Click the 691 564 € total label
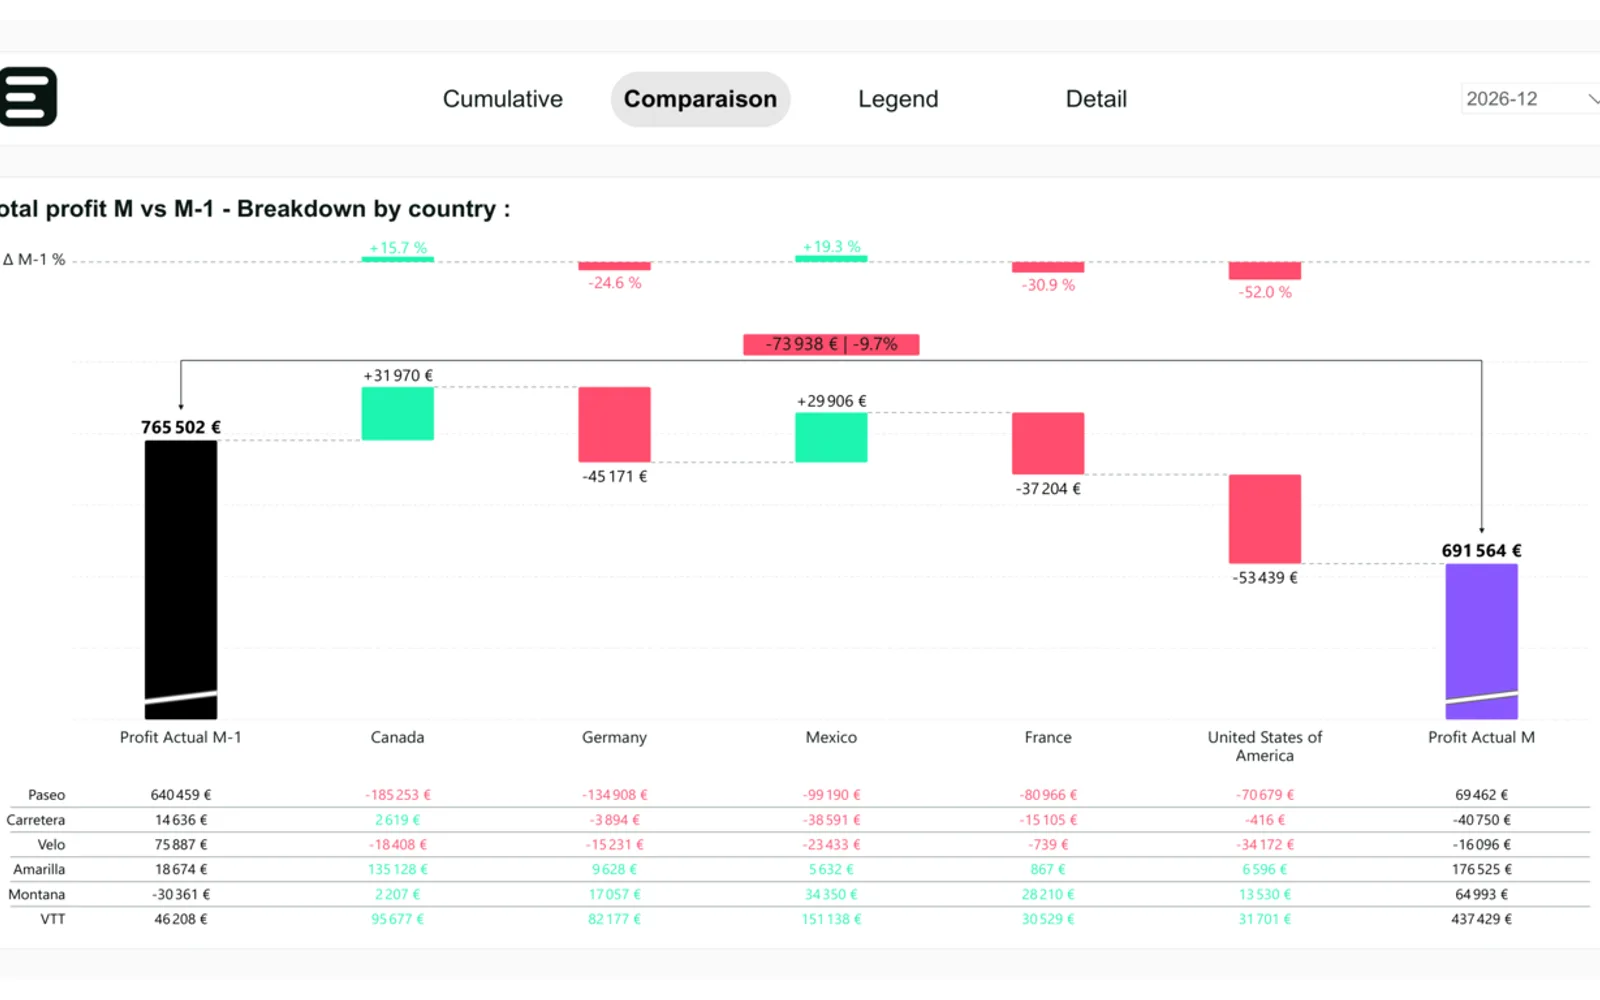The image size is (1600, 1000). point(1482,551)
